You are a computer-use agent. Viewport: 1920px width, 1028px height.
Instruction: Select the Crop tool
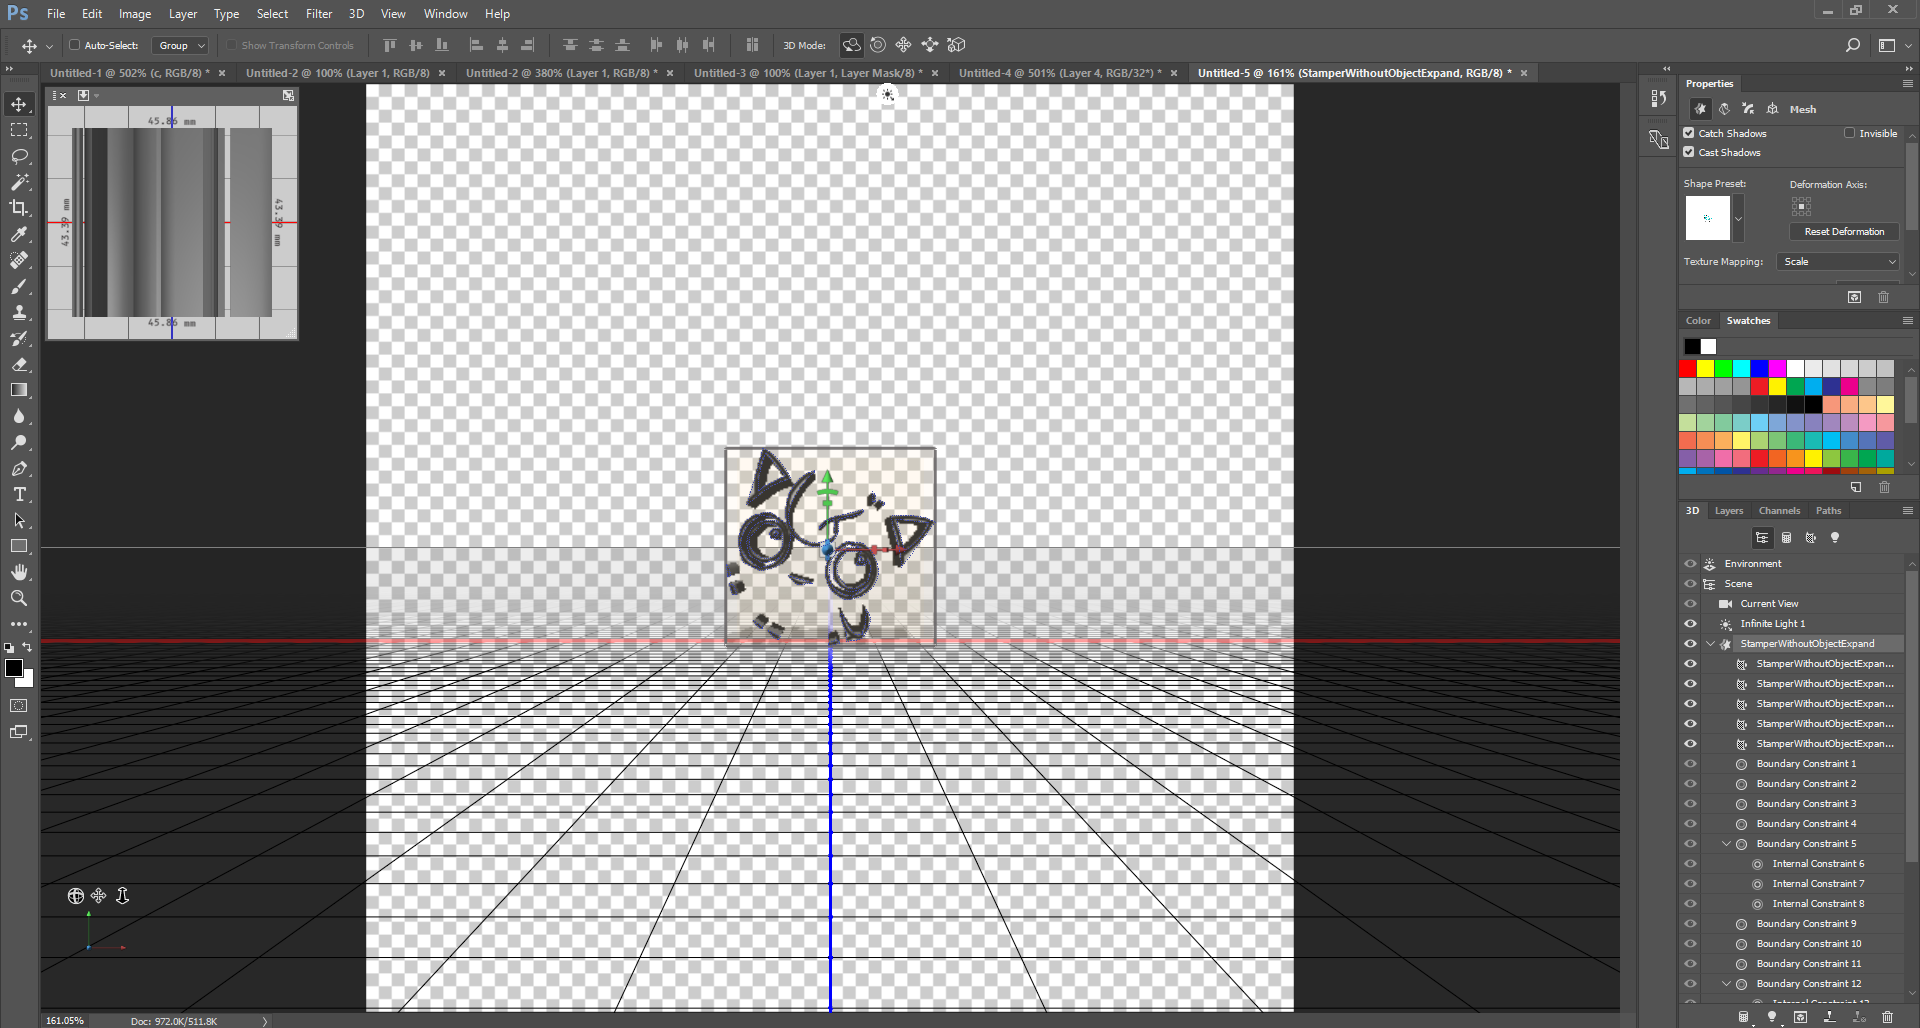click(18, 208)
